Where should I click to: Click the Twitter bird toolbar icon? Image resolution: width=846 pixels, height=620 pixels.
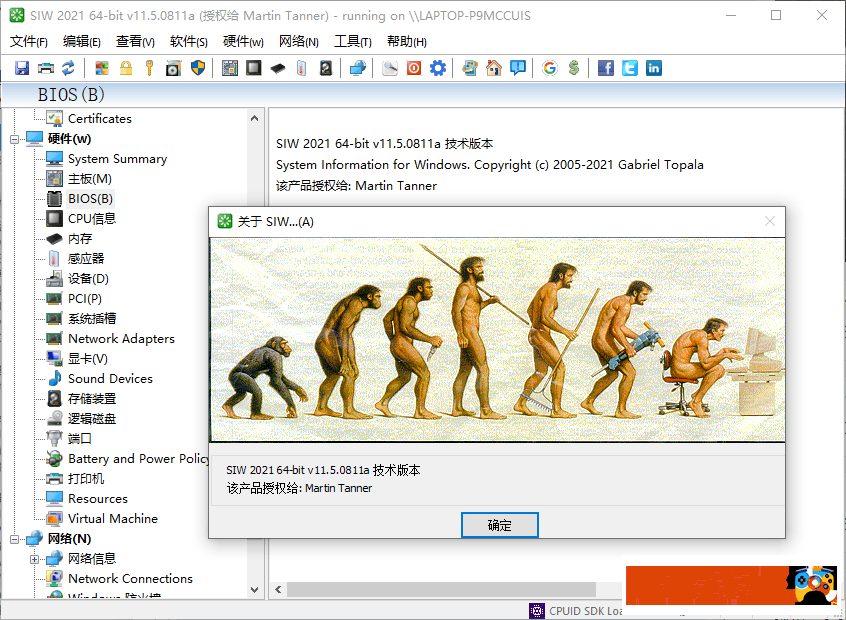[630, 68]
